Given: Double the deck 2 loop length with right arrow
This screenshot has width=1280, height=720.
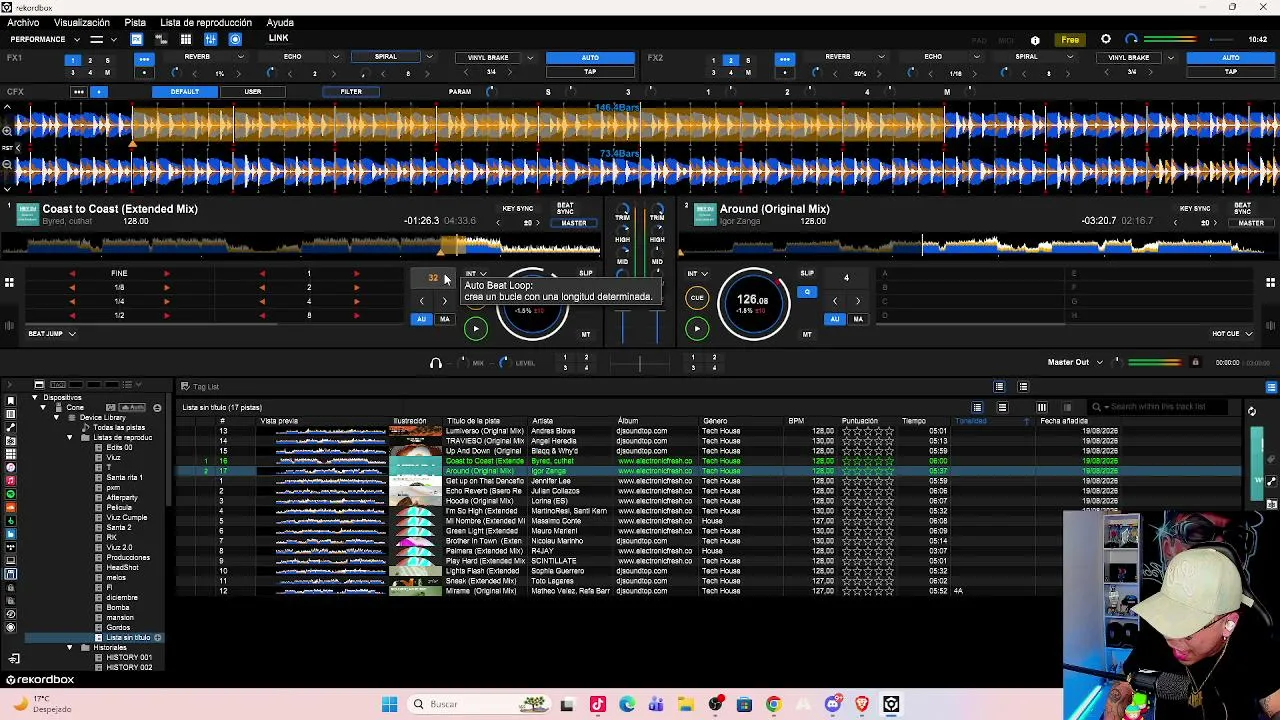Looking at the screenshot, I should (x=858, y=301).
